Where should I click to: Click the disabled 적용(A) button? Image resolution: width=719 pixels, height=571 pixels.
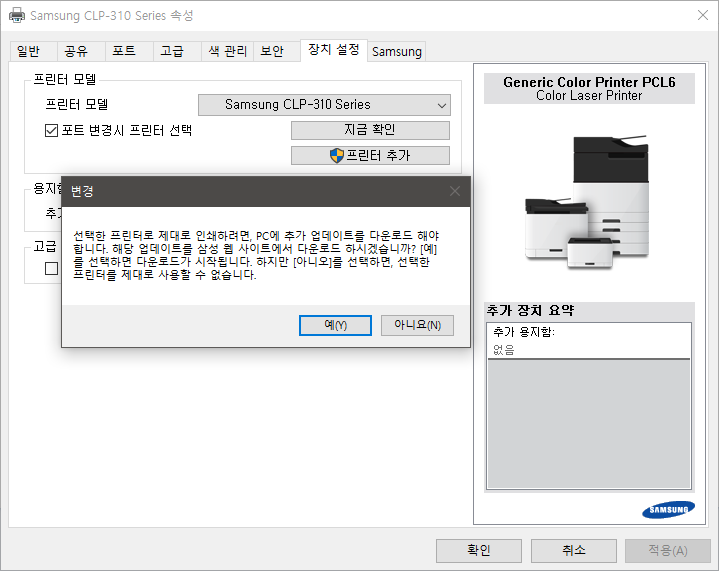[x=668, y=550]
